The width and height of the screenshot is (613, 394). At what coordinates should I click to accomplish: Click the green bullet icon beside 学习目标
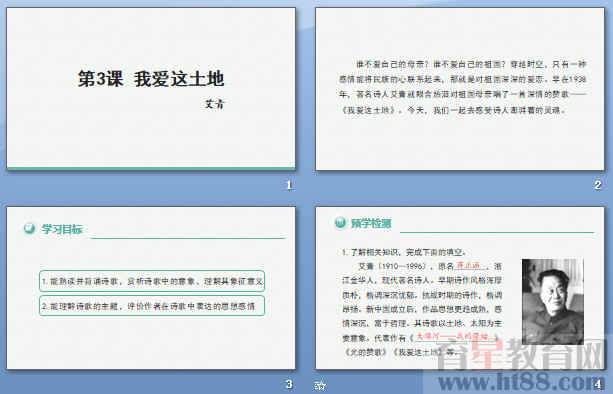click(x=29, y=228)
